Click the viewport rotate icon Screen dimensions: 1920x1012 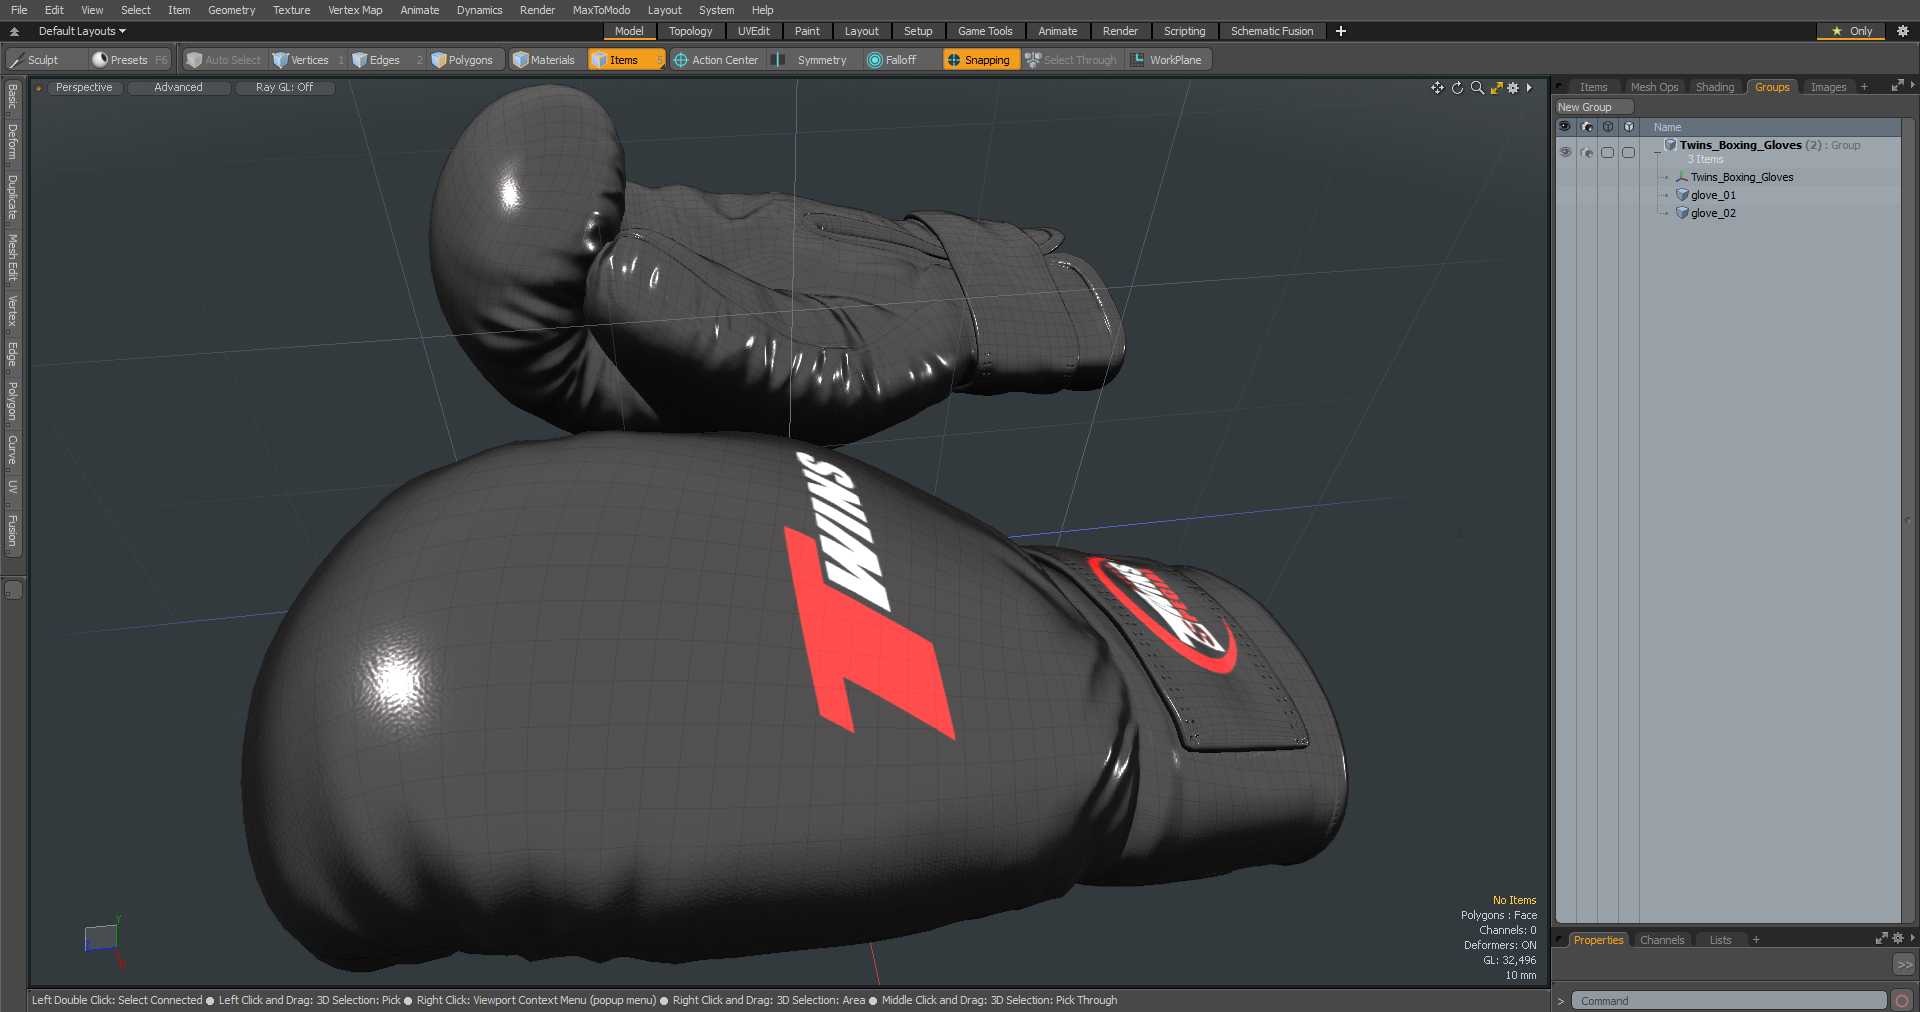[1457, 88]
